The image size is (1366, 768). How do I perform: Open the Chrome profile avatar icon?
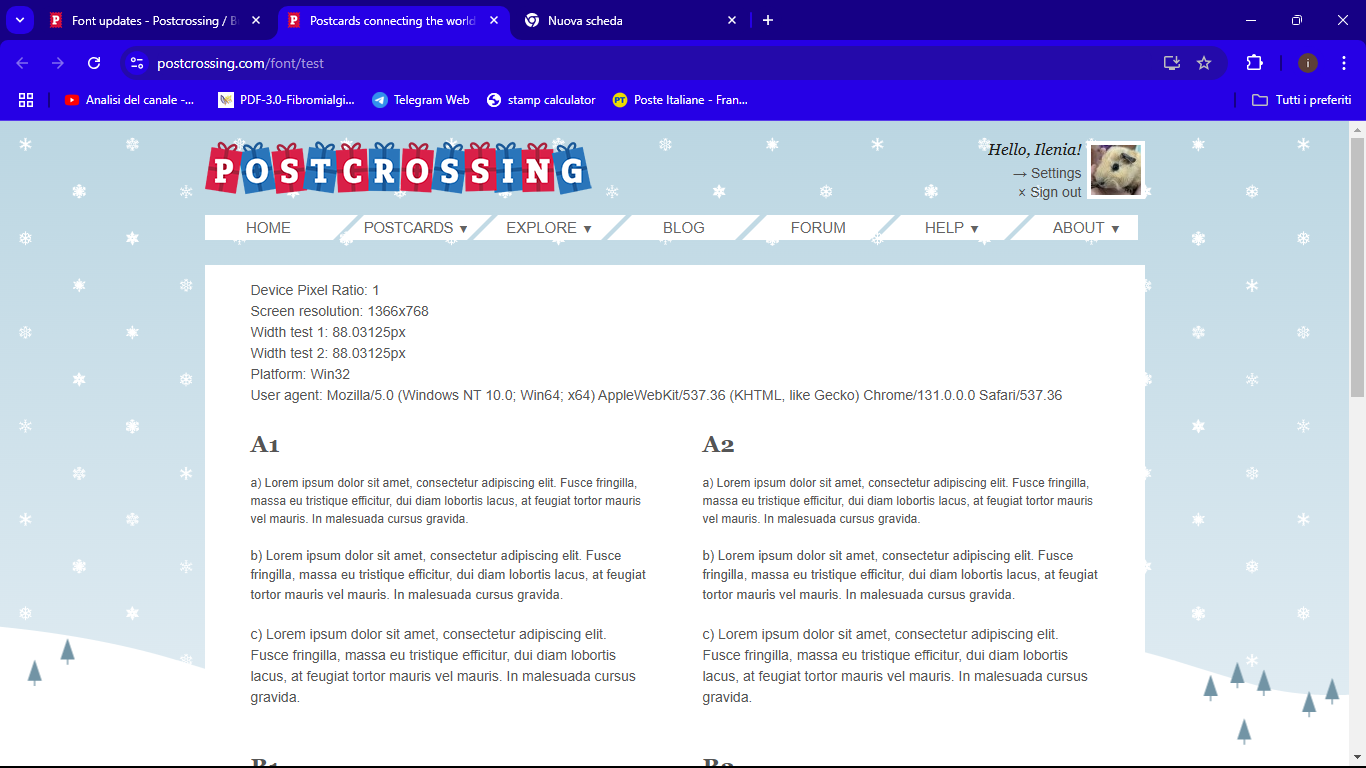[1307, 63]
